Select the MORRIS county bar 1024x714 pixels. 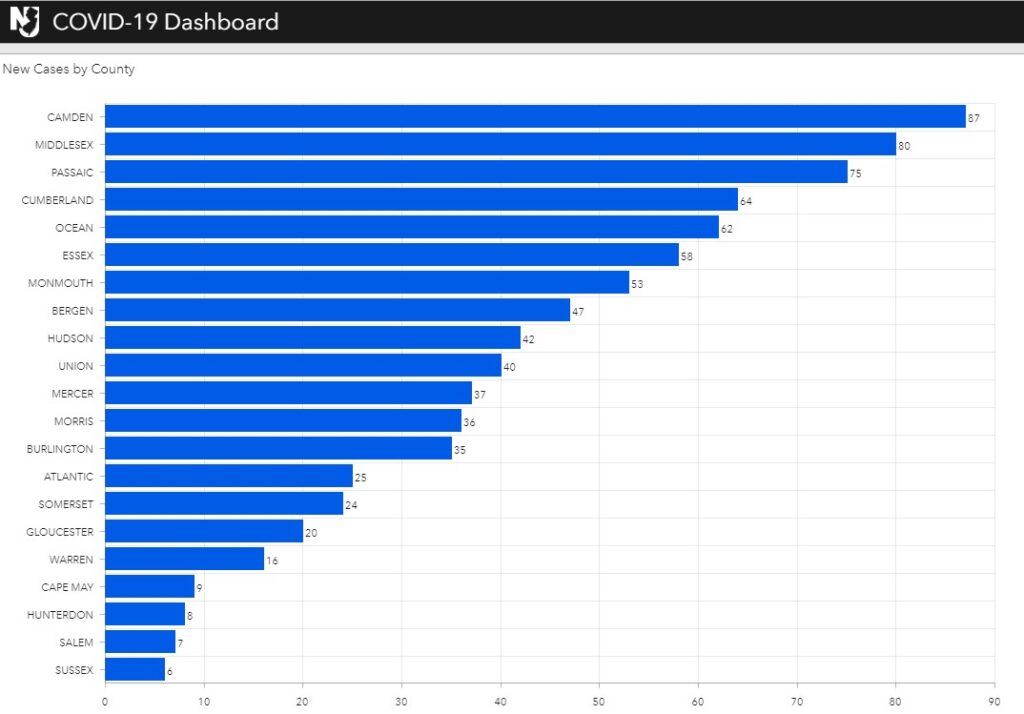pyautogui.click(x=283, y=421)
